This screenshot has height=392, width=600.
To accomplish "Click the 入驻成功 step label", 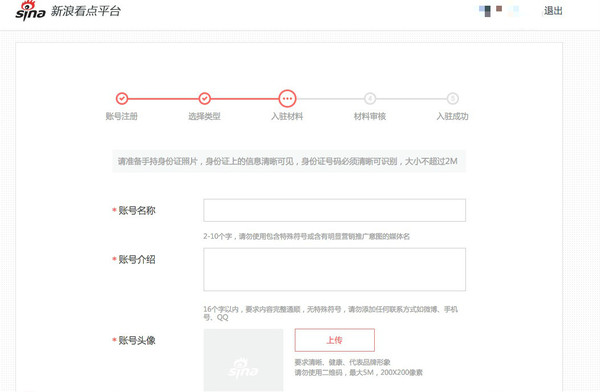I will (x=453, y=116).
